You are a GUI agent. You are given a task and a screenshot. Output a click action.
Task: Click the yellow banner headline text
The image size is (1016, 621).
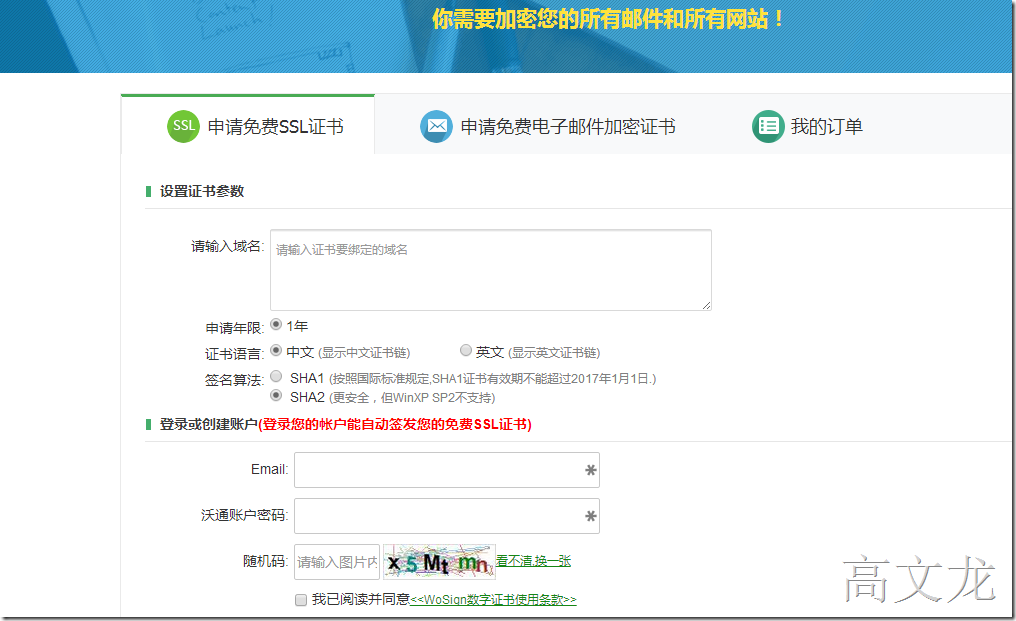(608, 19)
